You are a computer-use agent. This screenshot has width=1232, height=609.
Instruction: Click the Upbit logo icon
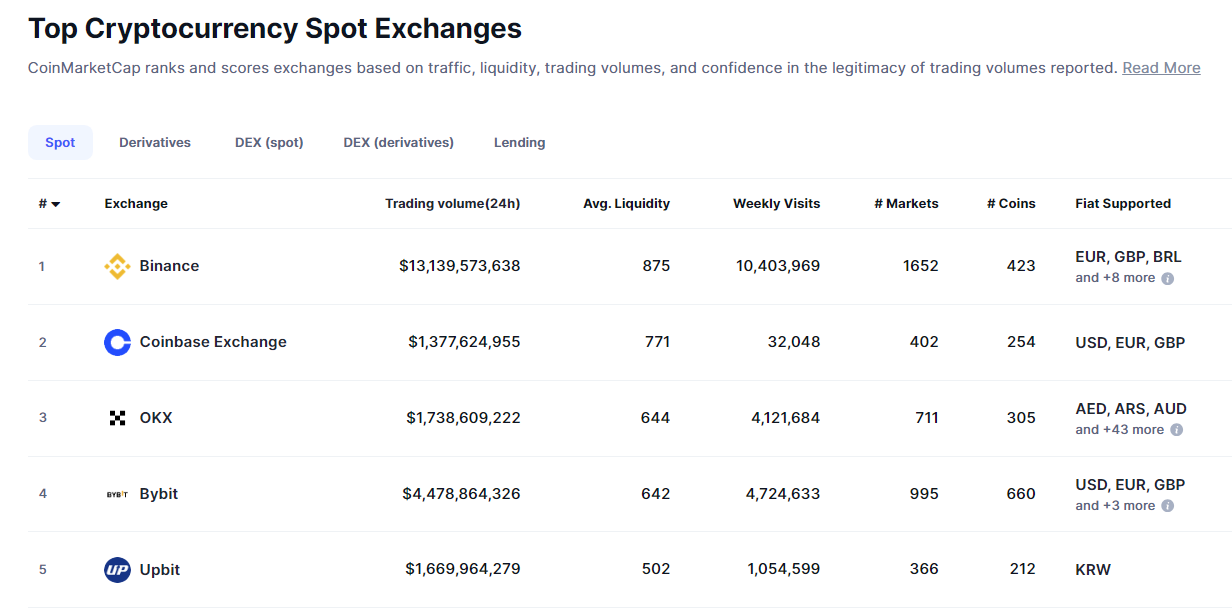coord(117,570)
